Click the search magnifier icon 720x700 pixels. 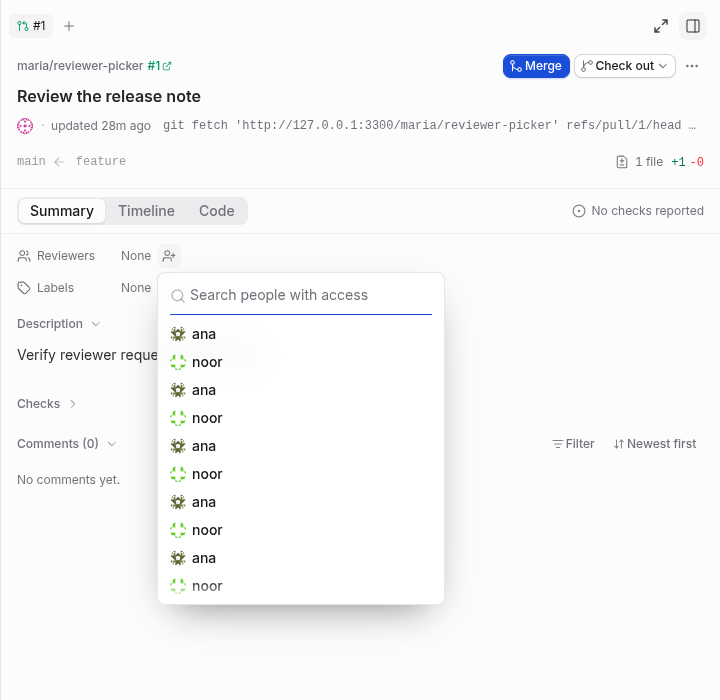[178, 296]
